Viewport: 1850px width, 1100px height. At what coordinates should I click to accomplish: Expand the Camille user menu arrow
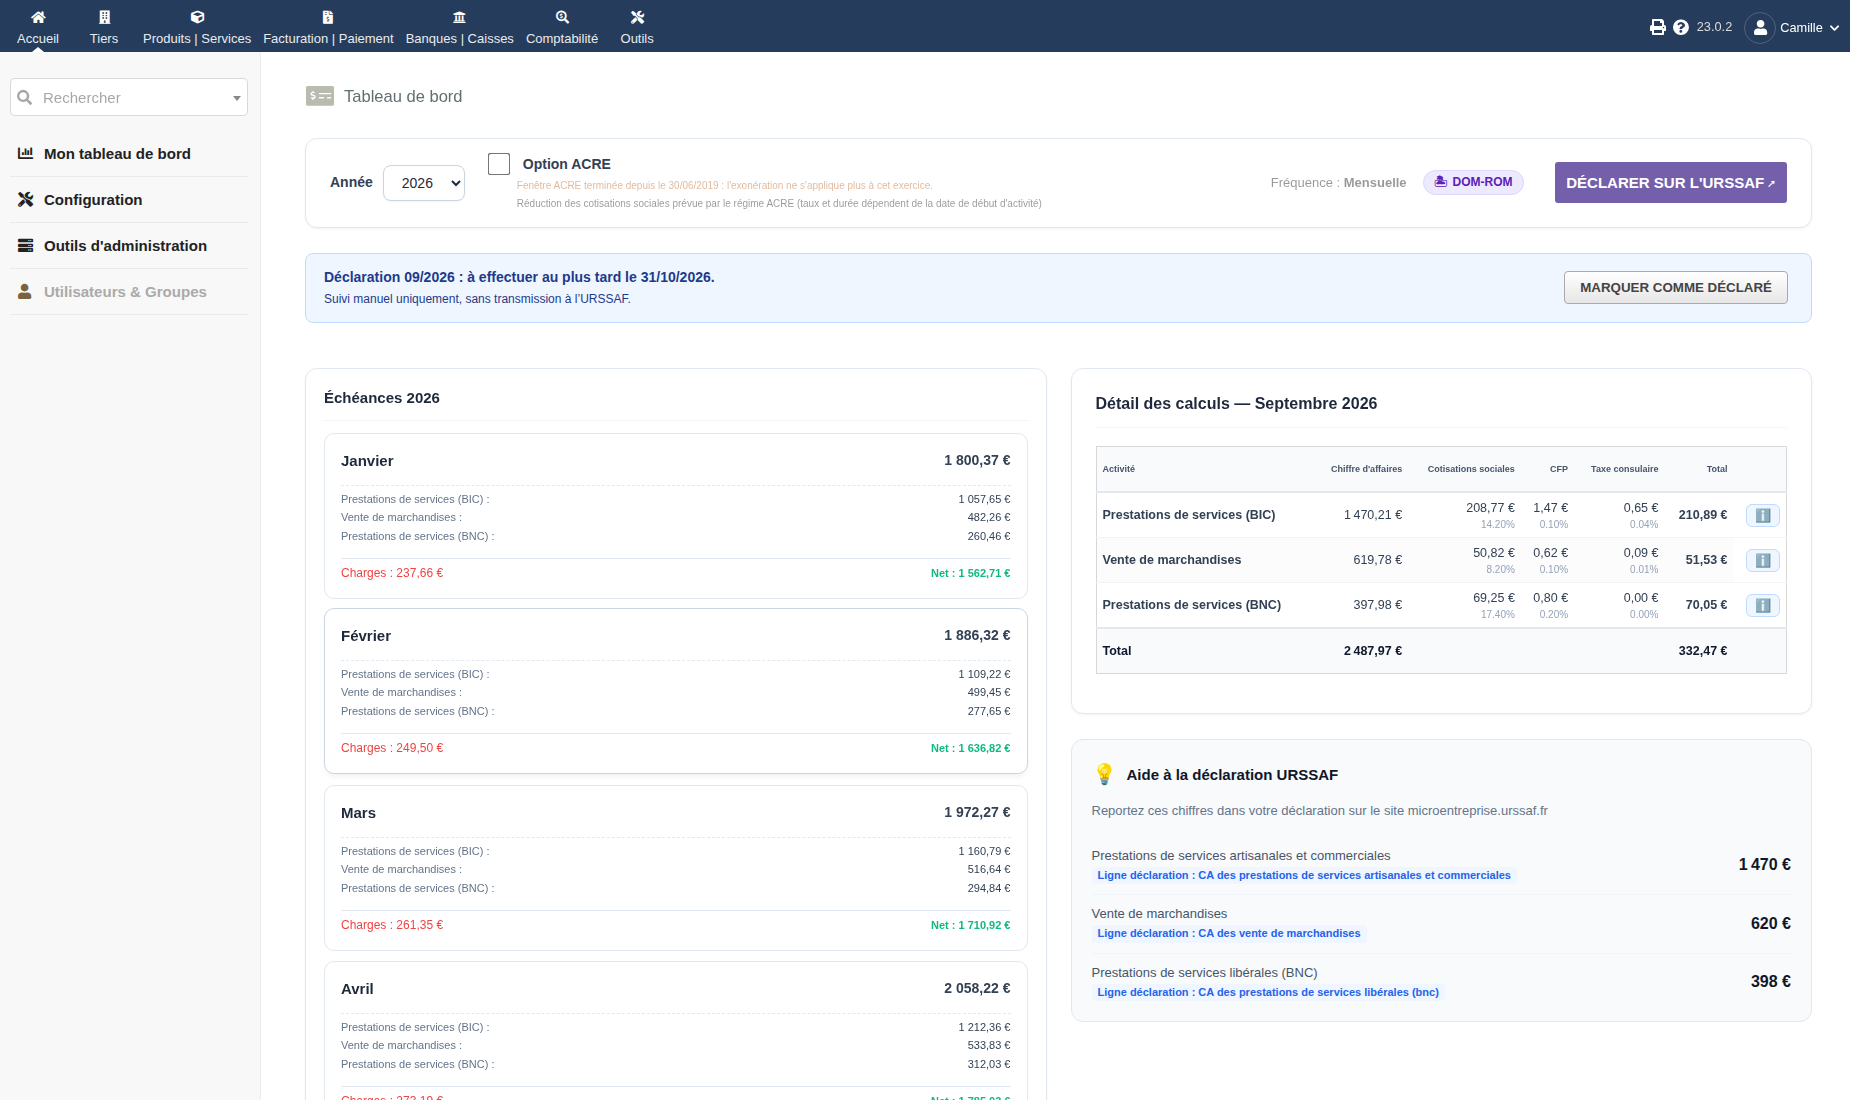tap(1834, 28)
